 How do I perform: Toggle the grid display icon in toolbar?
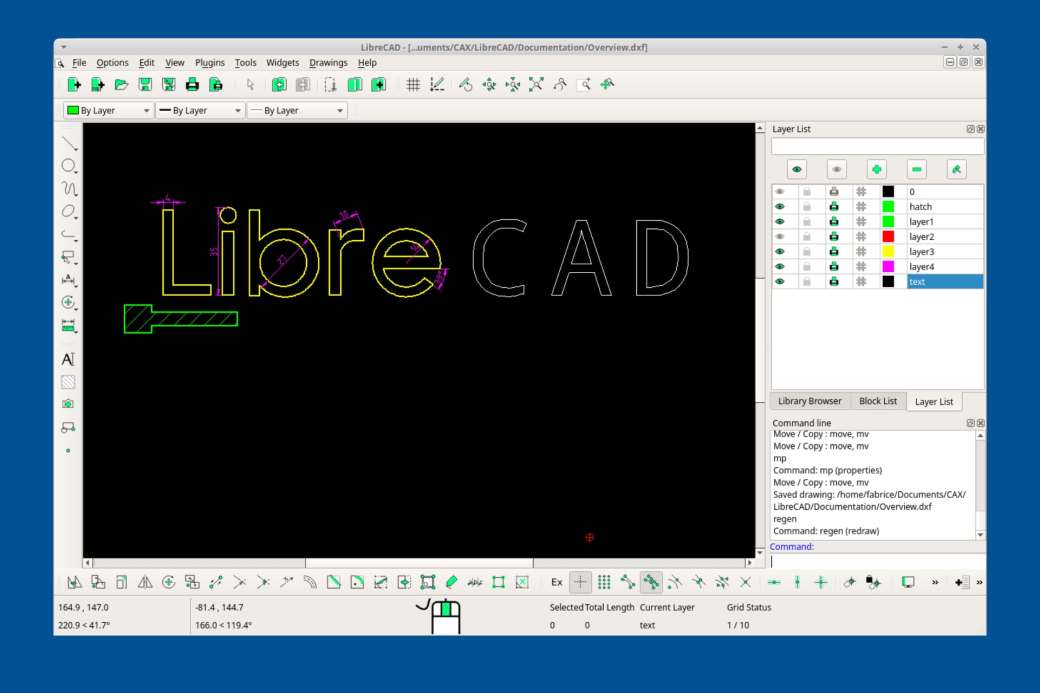click(x=413, y=85)
